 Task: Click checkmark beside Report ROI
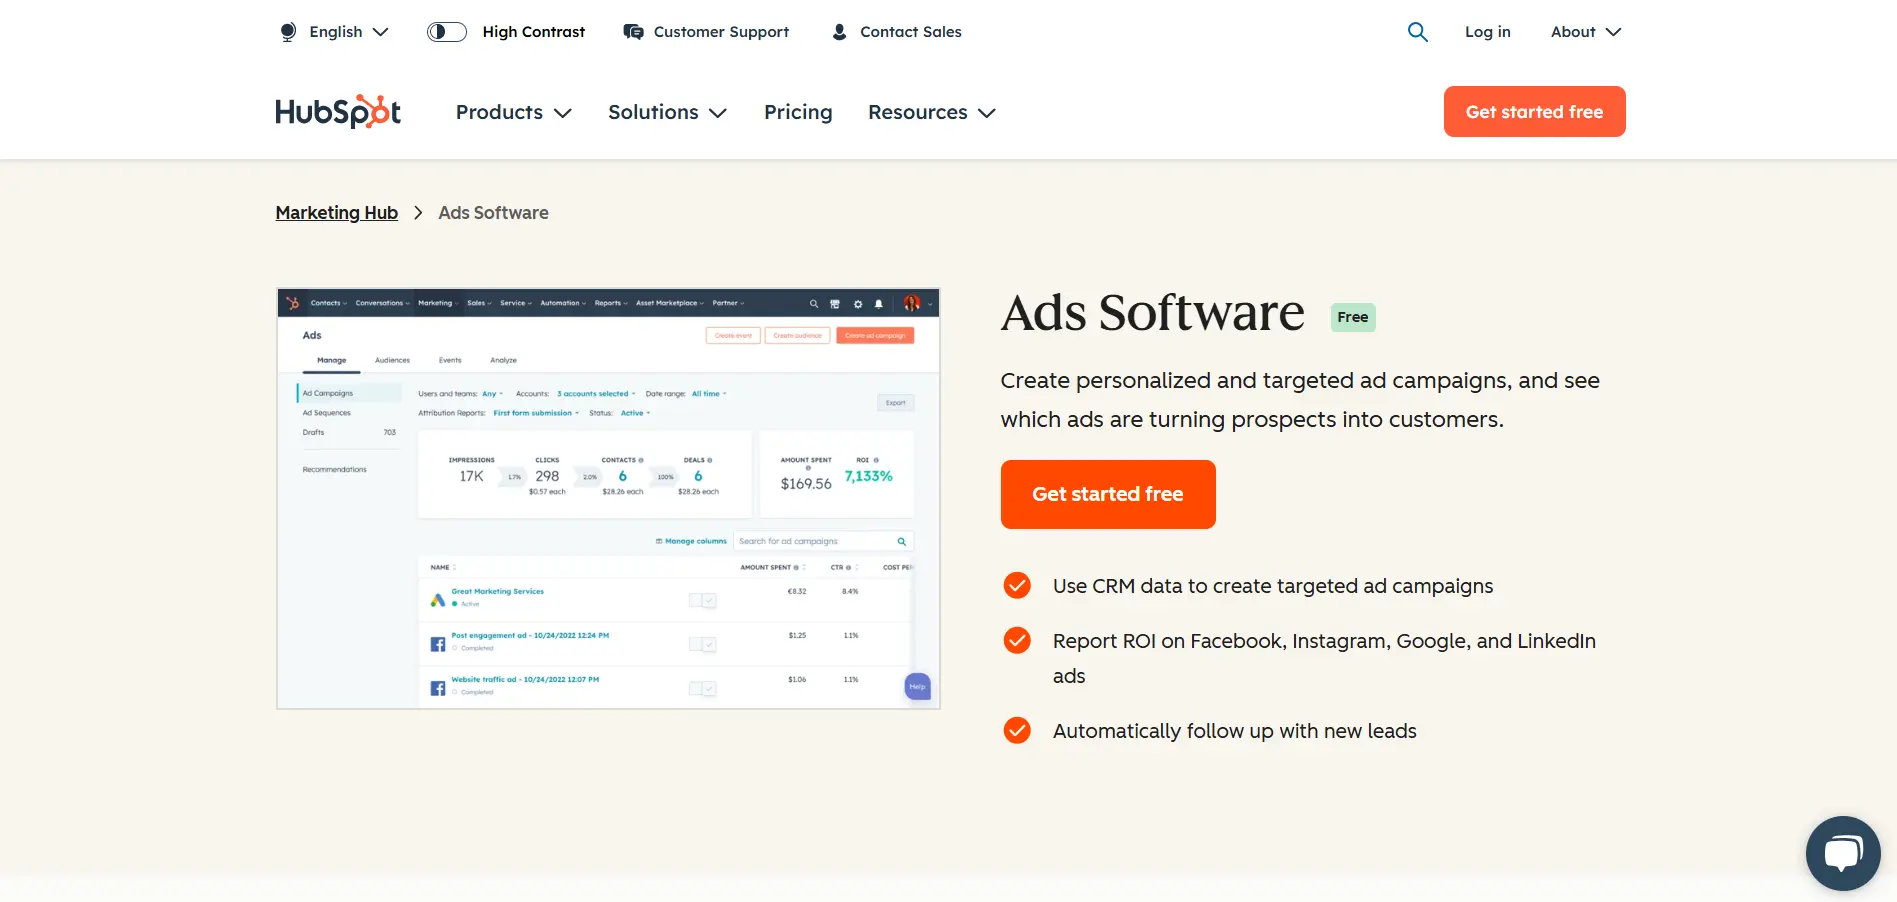[1017, 640]
